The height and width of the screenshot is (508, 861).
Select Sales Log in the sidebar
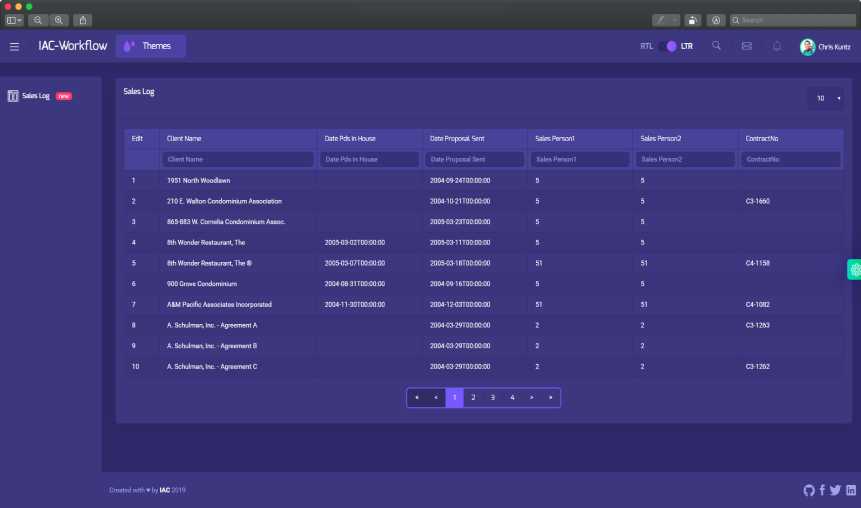36,96
